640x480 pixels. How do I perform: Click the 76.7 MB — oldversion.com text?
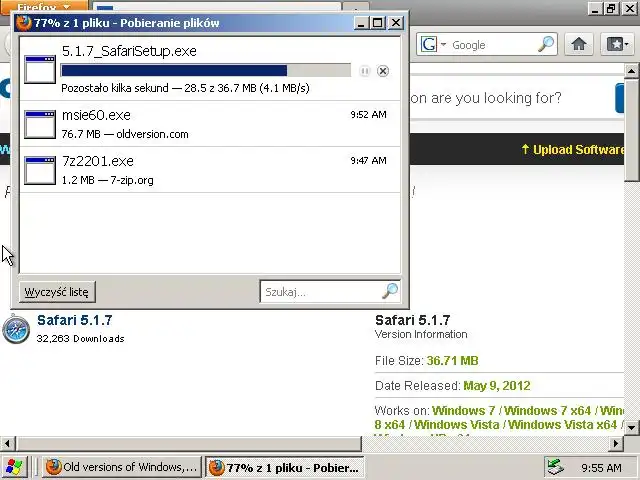(x=125, y=134)
